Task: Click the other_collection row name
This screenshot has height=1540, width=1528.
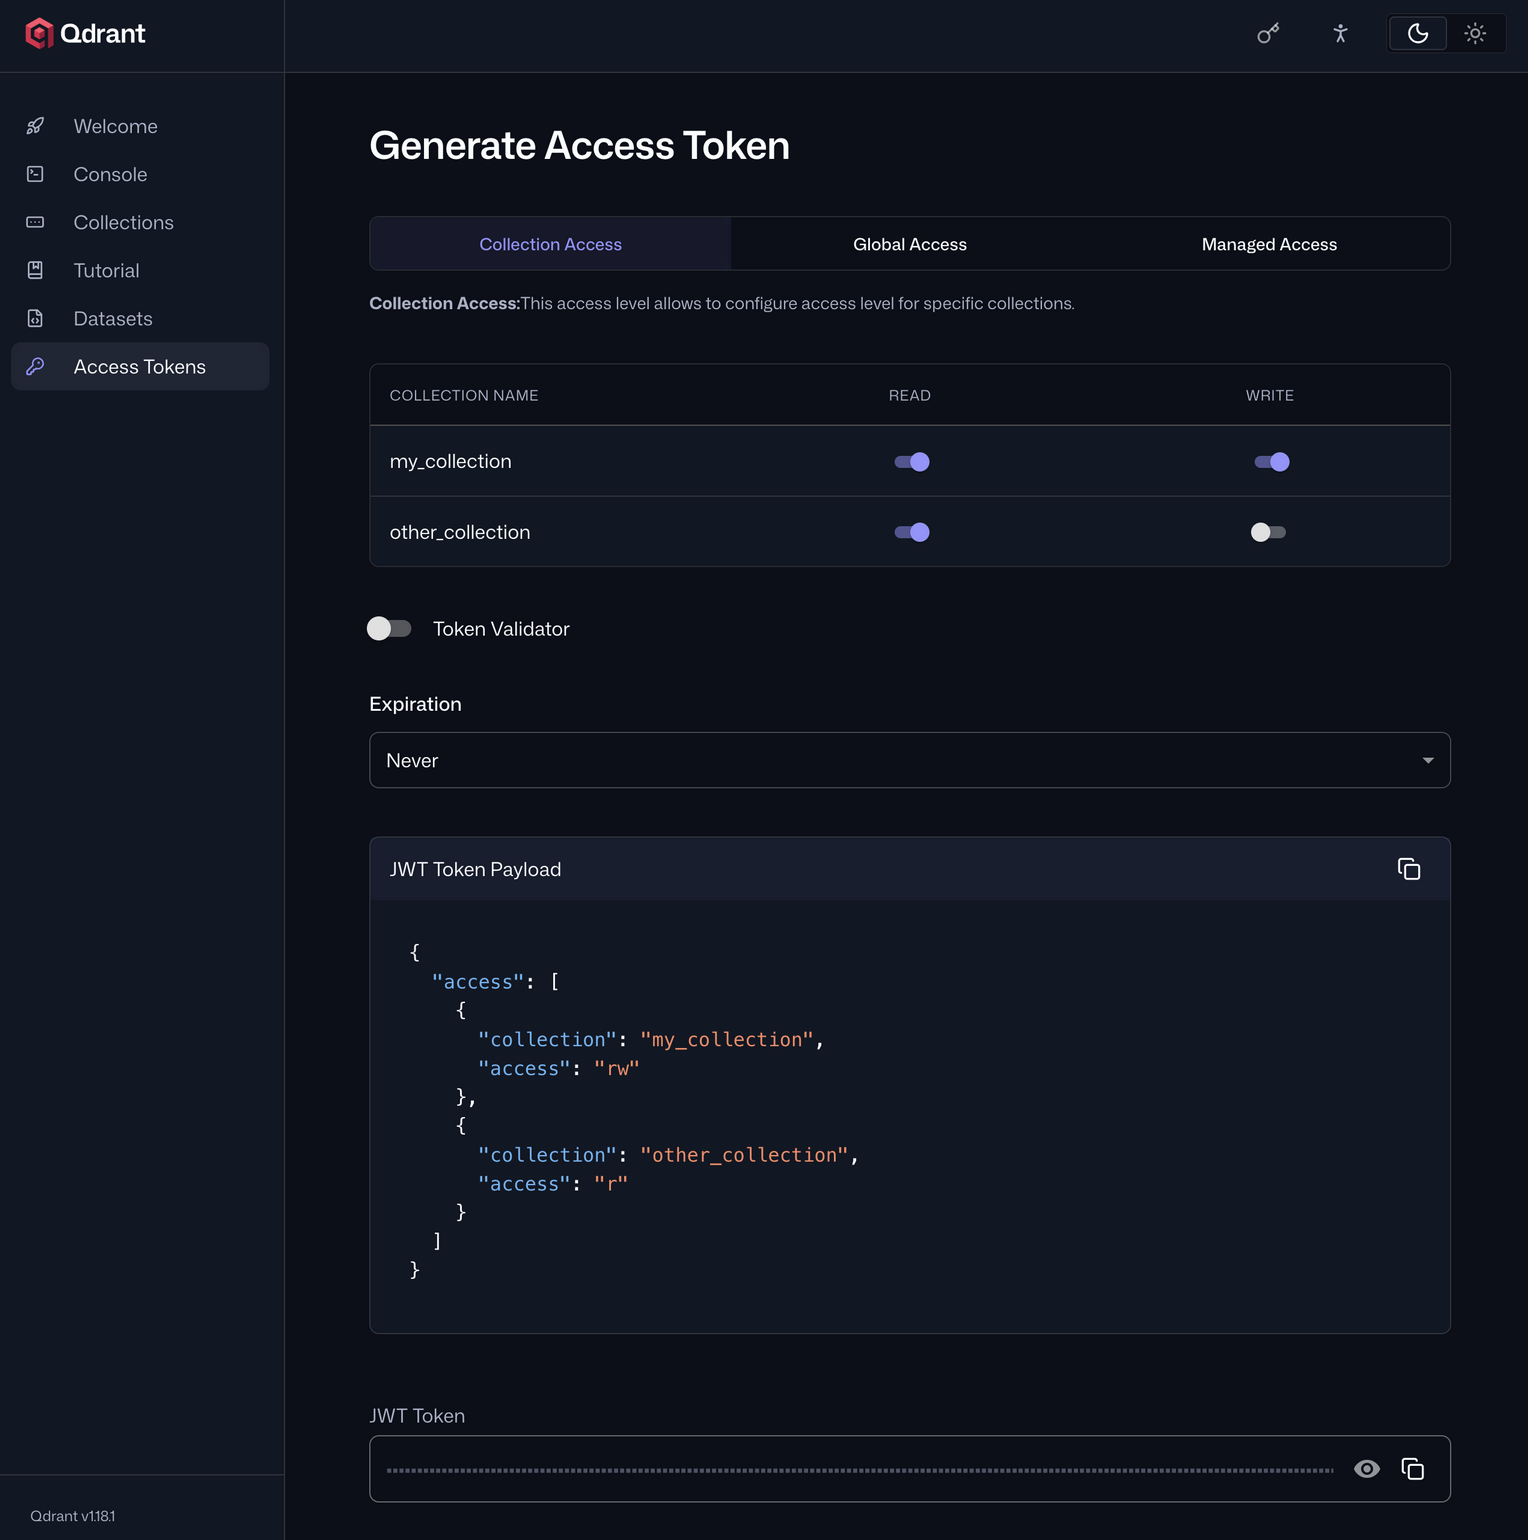Action: (460, 532)
